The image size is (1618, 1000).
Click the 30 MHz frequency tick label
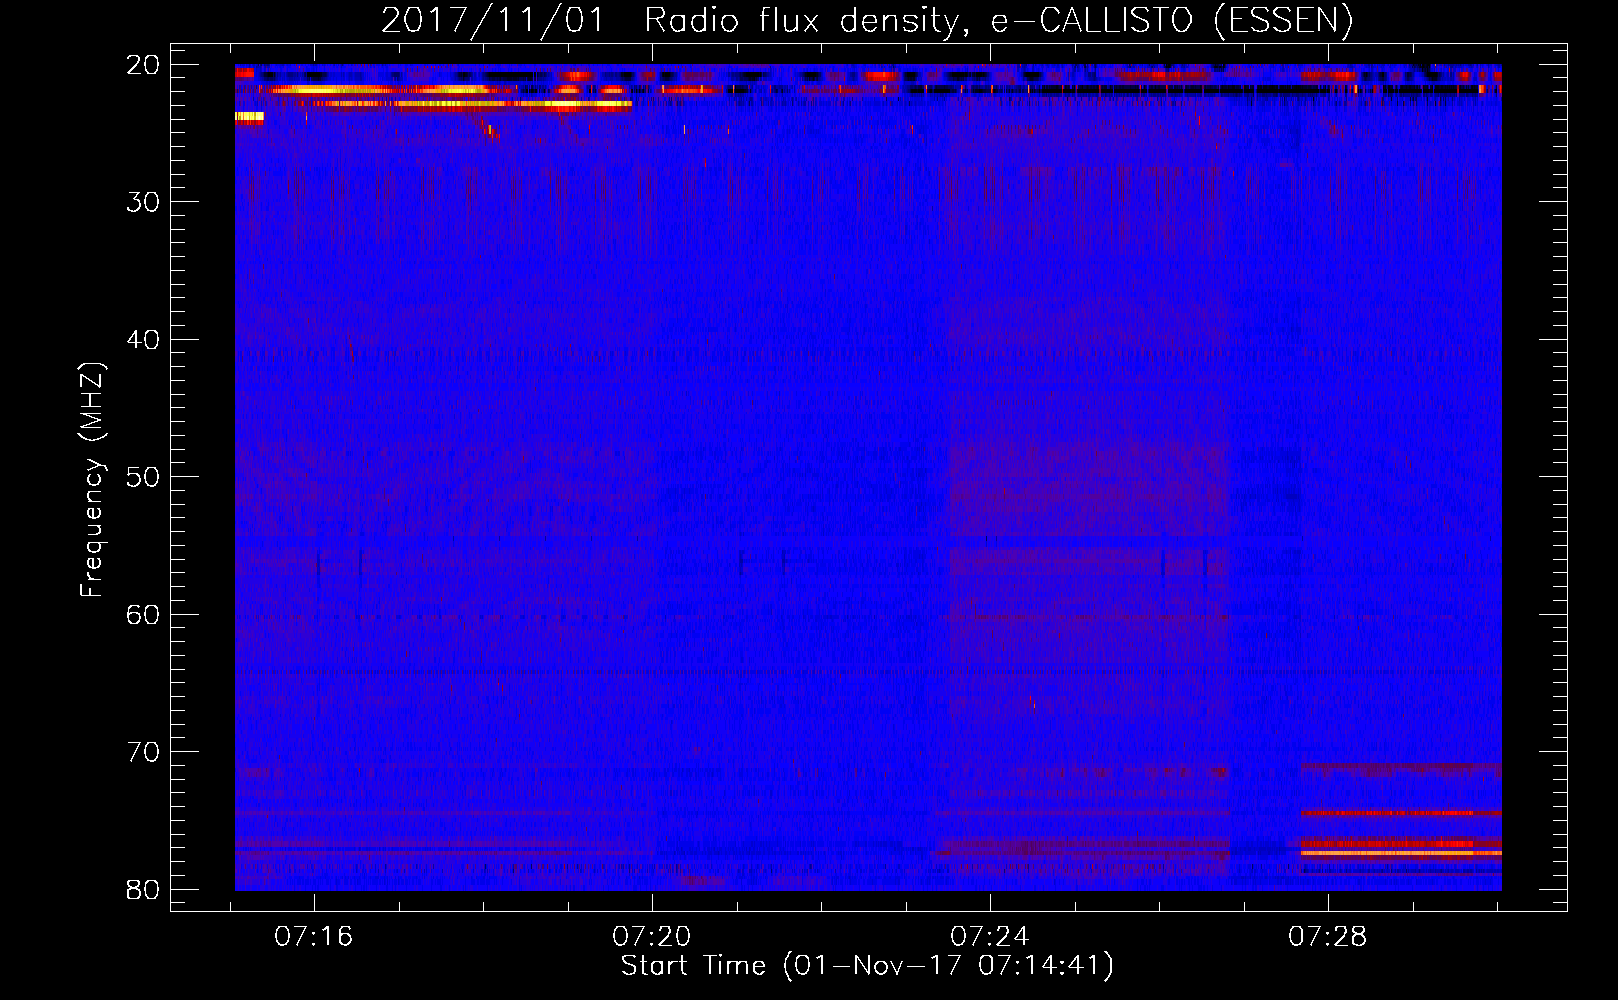point(143,202)
